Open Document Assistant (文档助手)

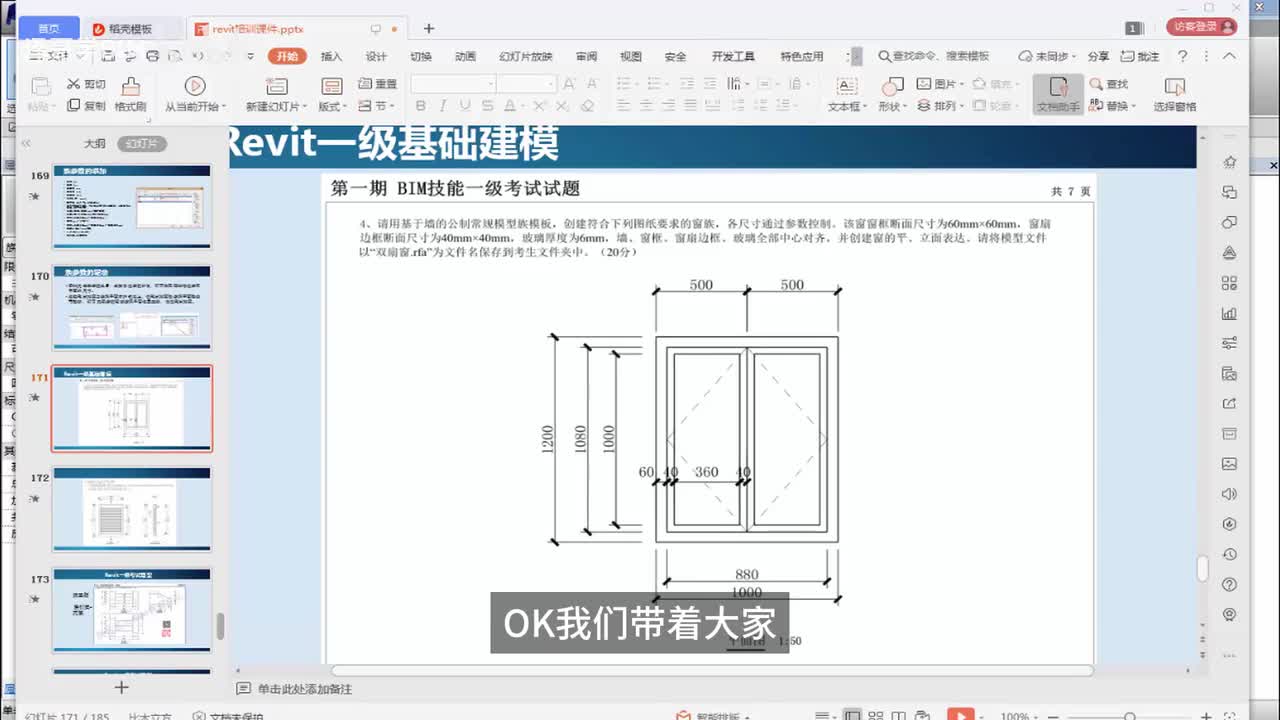[x=1058, y=94]
